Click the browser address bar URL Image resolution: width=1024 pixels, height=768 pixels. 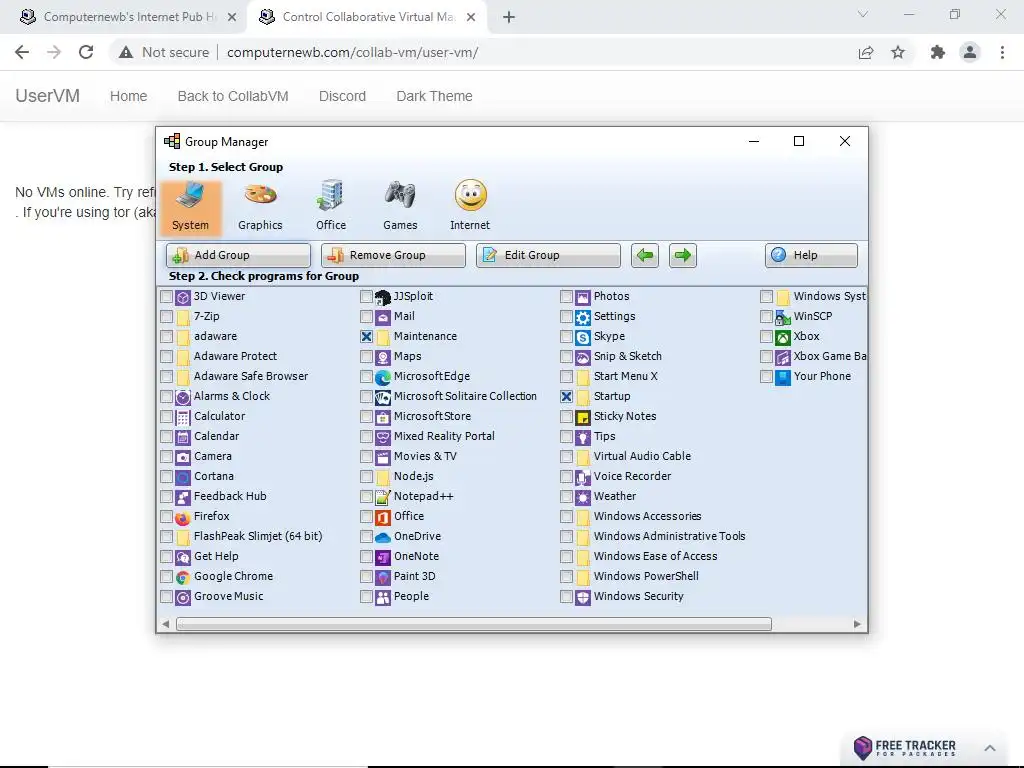(x=353, y=52)
